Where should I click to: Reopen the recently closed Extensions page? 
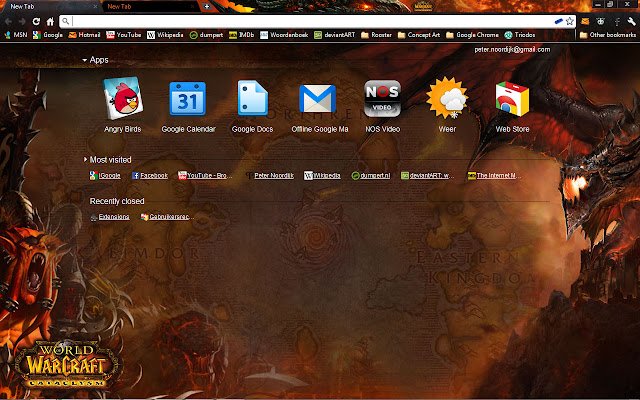point(110,217)
